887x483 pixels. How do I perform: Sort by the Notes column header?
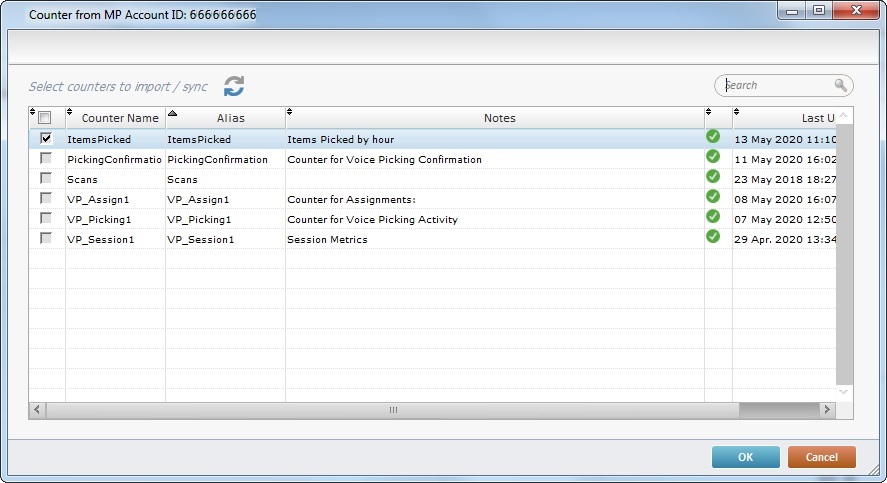click(x=499, y=118)
